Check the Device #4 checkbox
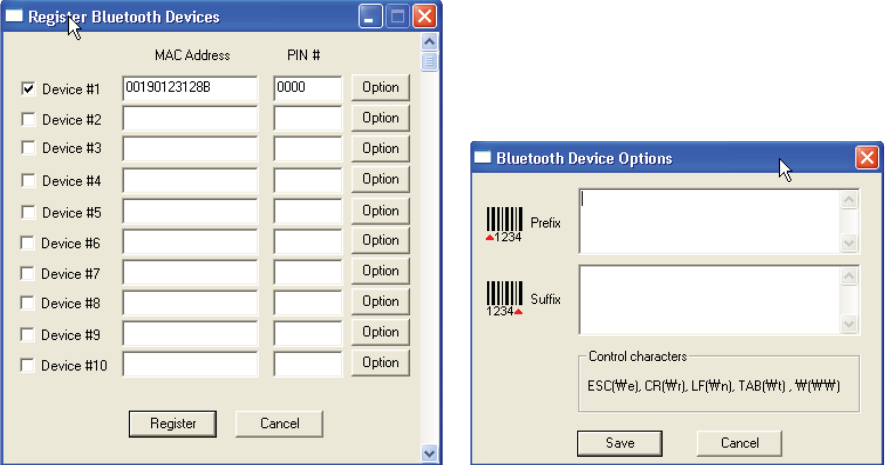The width and height of the screenshot is (885, 465). click(x=28, y=181)
